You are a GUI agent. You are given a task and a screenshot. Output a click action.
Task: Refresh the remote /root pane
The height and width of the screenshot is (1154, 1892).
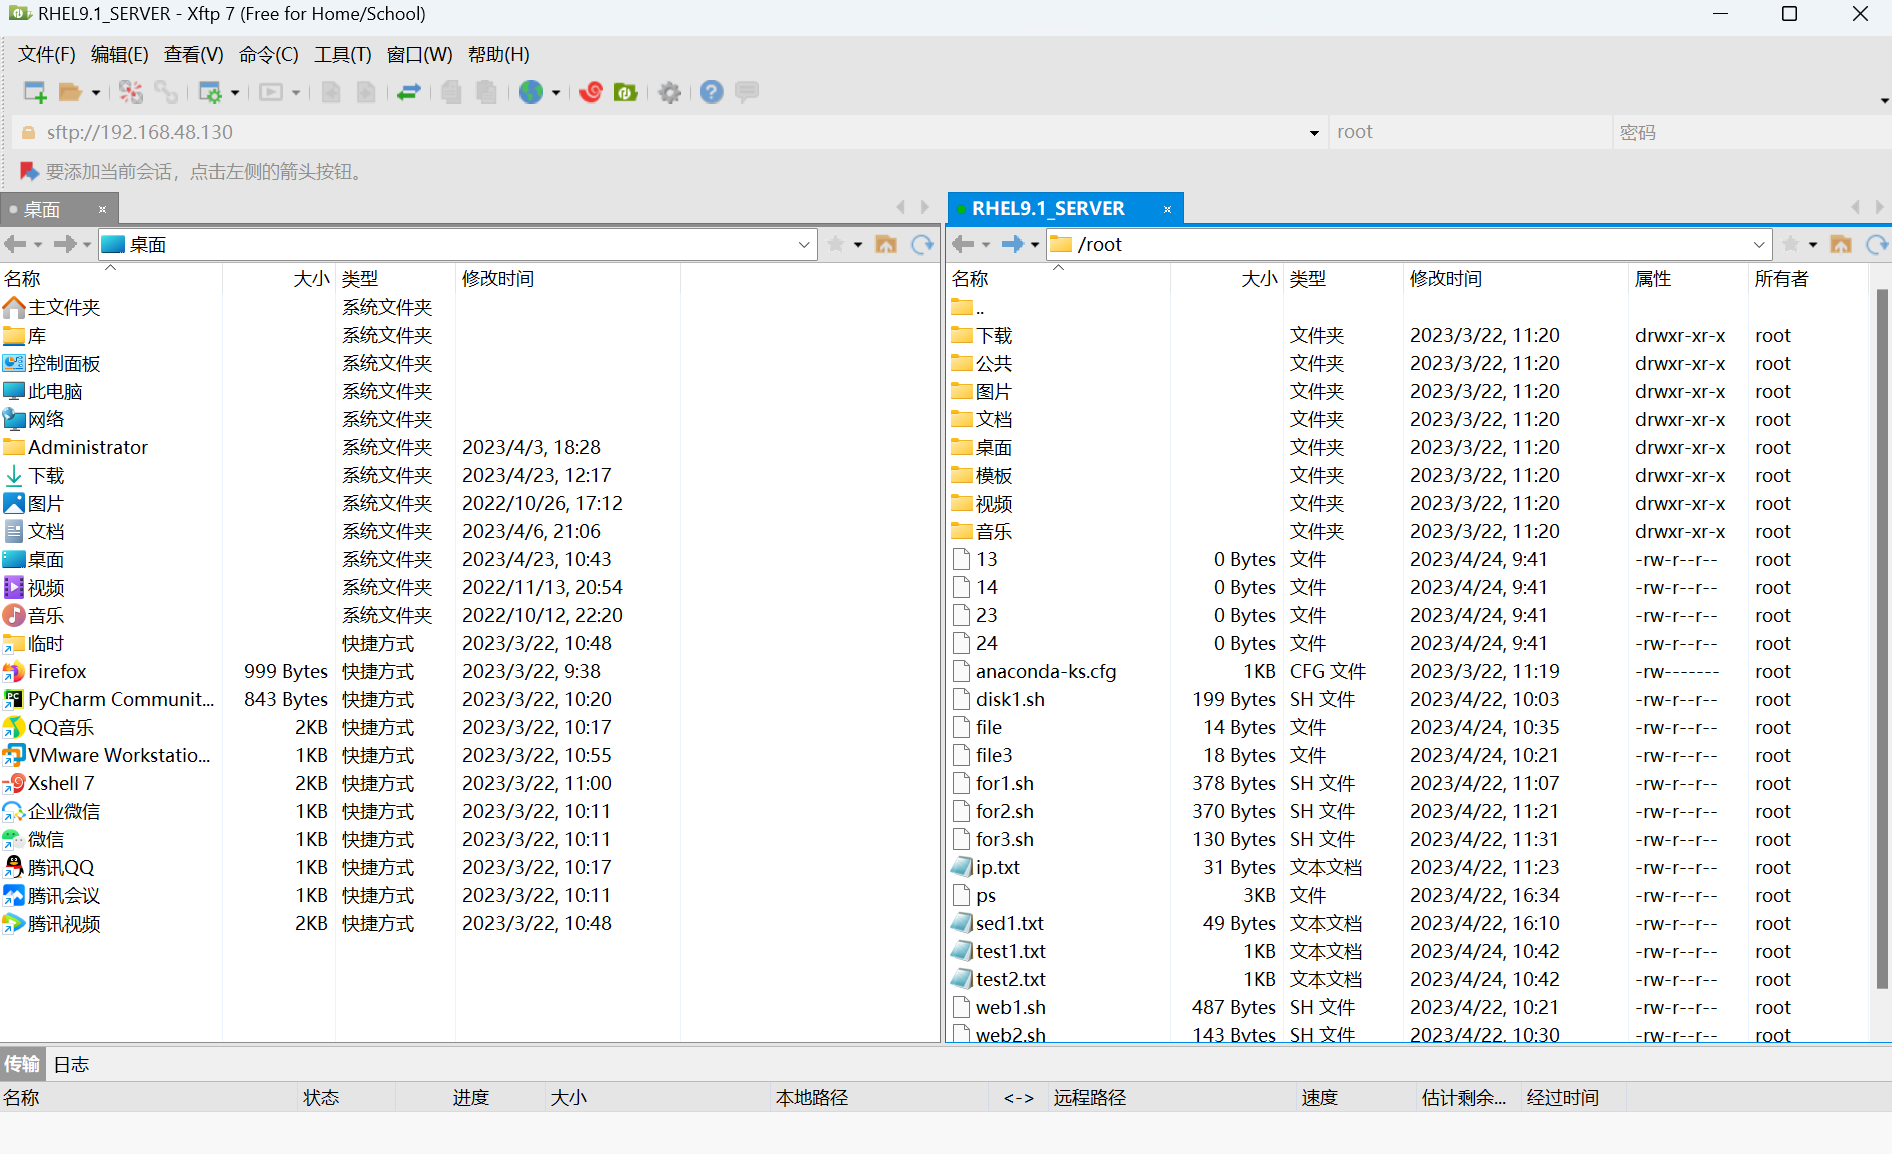(x=1877, y=244)
